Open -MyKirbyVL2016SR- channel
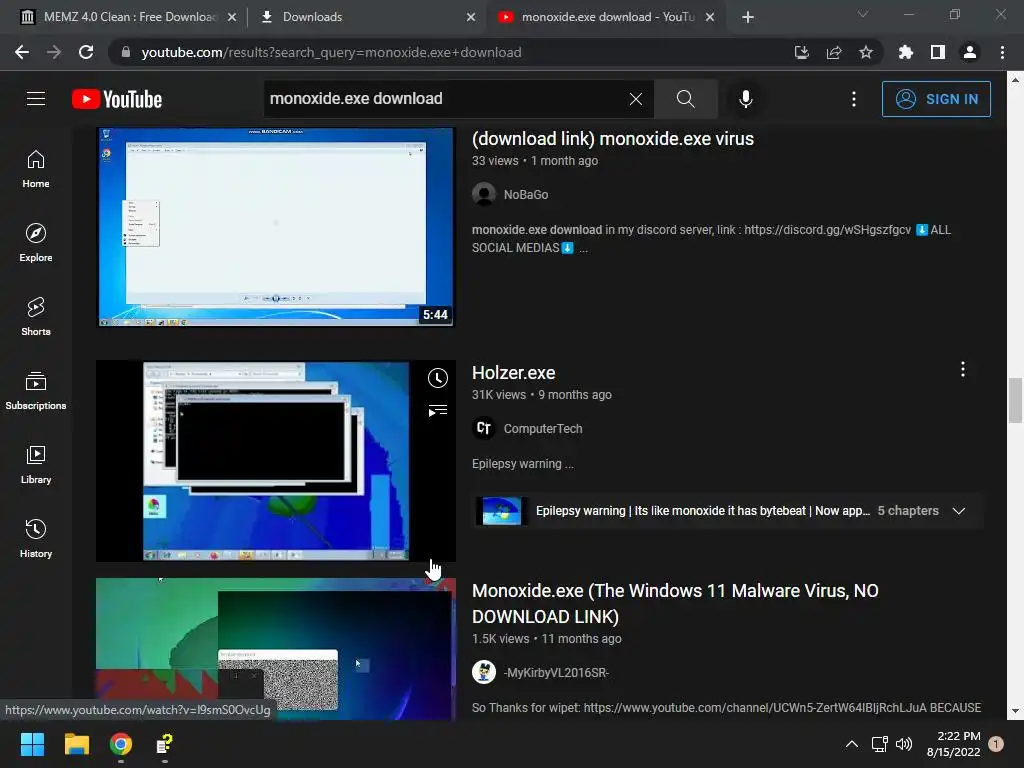The width and height of the screenshot is (1024, 768). (x=556, y=673)
